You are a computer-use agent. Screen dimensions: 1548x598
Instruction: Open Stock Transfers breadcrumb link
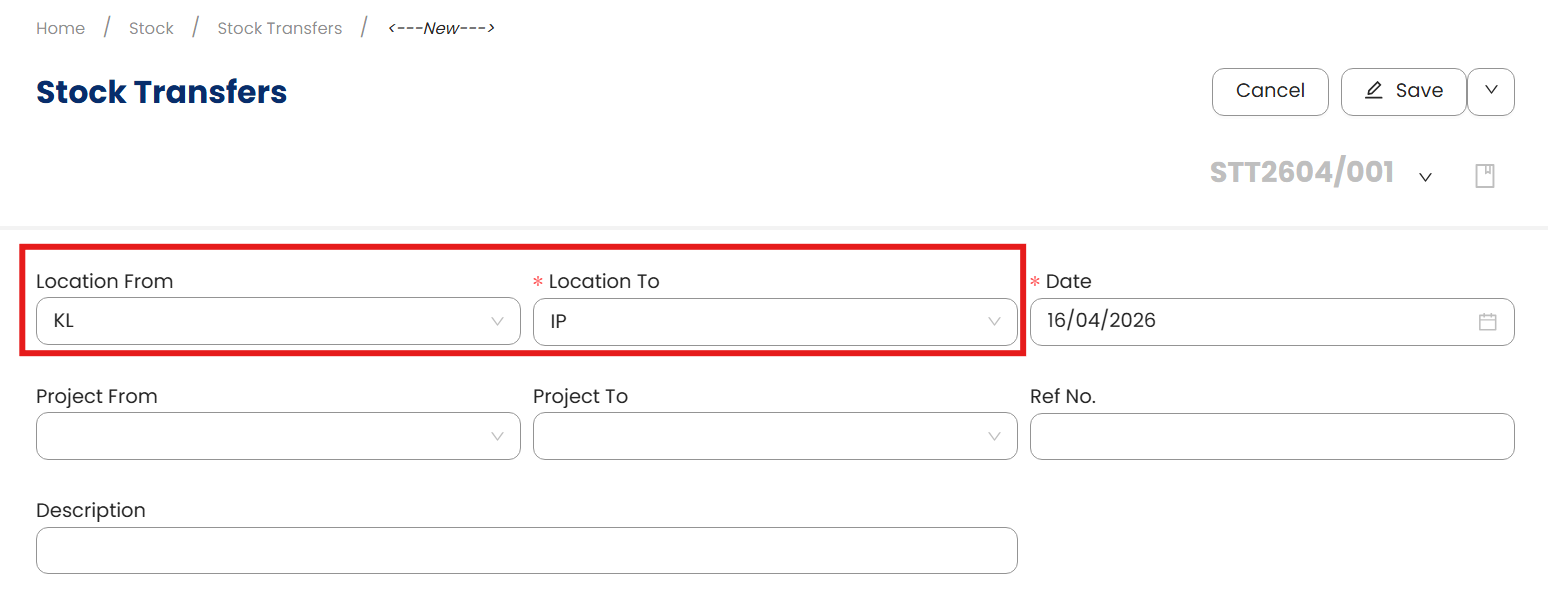point(280,28)
